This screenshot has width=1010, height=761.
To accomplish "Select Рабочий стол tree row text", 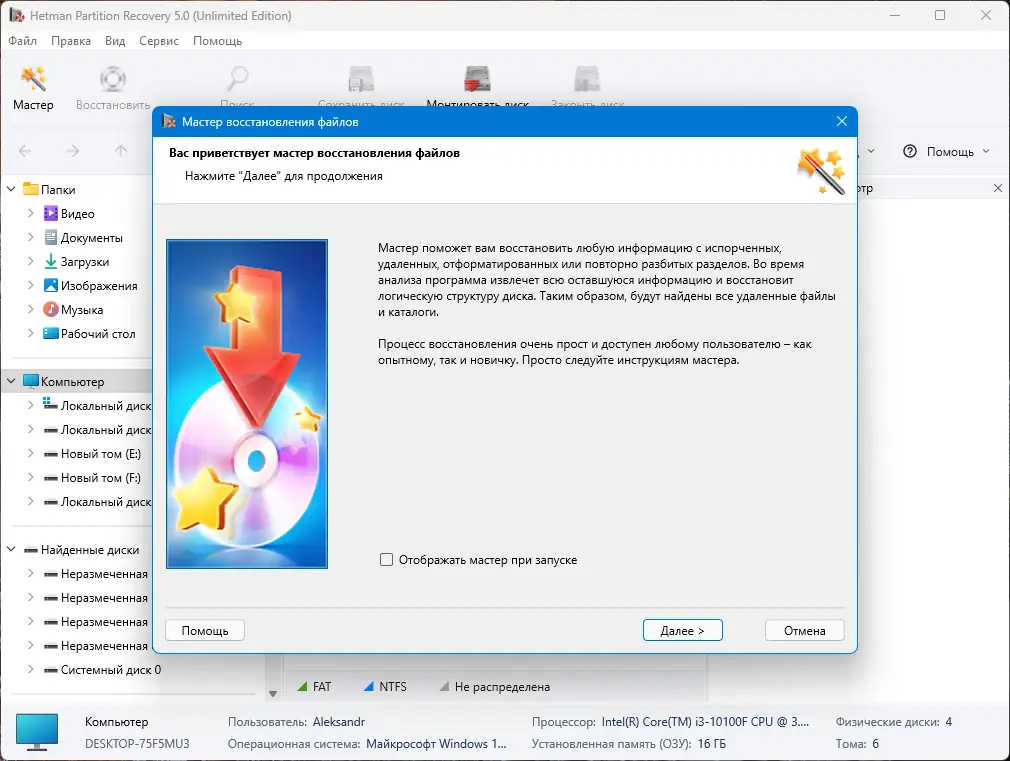I will 98,334.
